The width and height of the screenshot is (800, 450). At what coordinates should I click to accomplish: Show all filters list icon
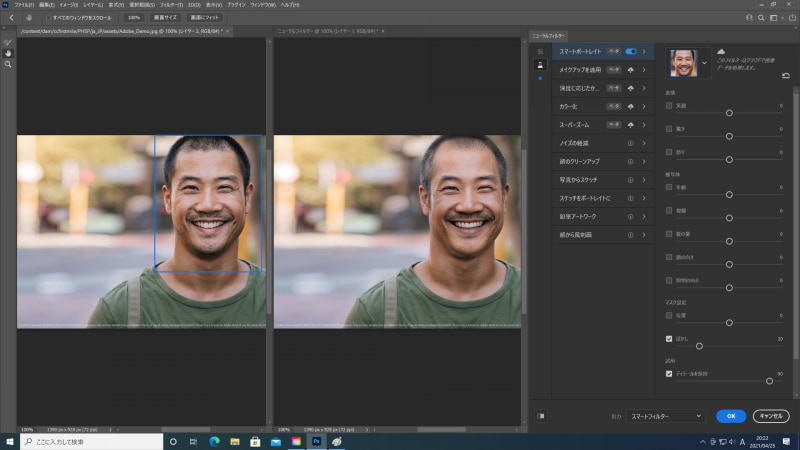tap(540, 52)
